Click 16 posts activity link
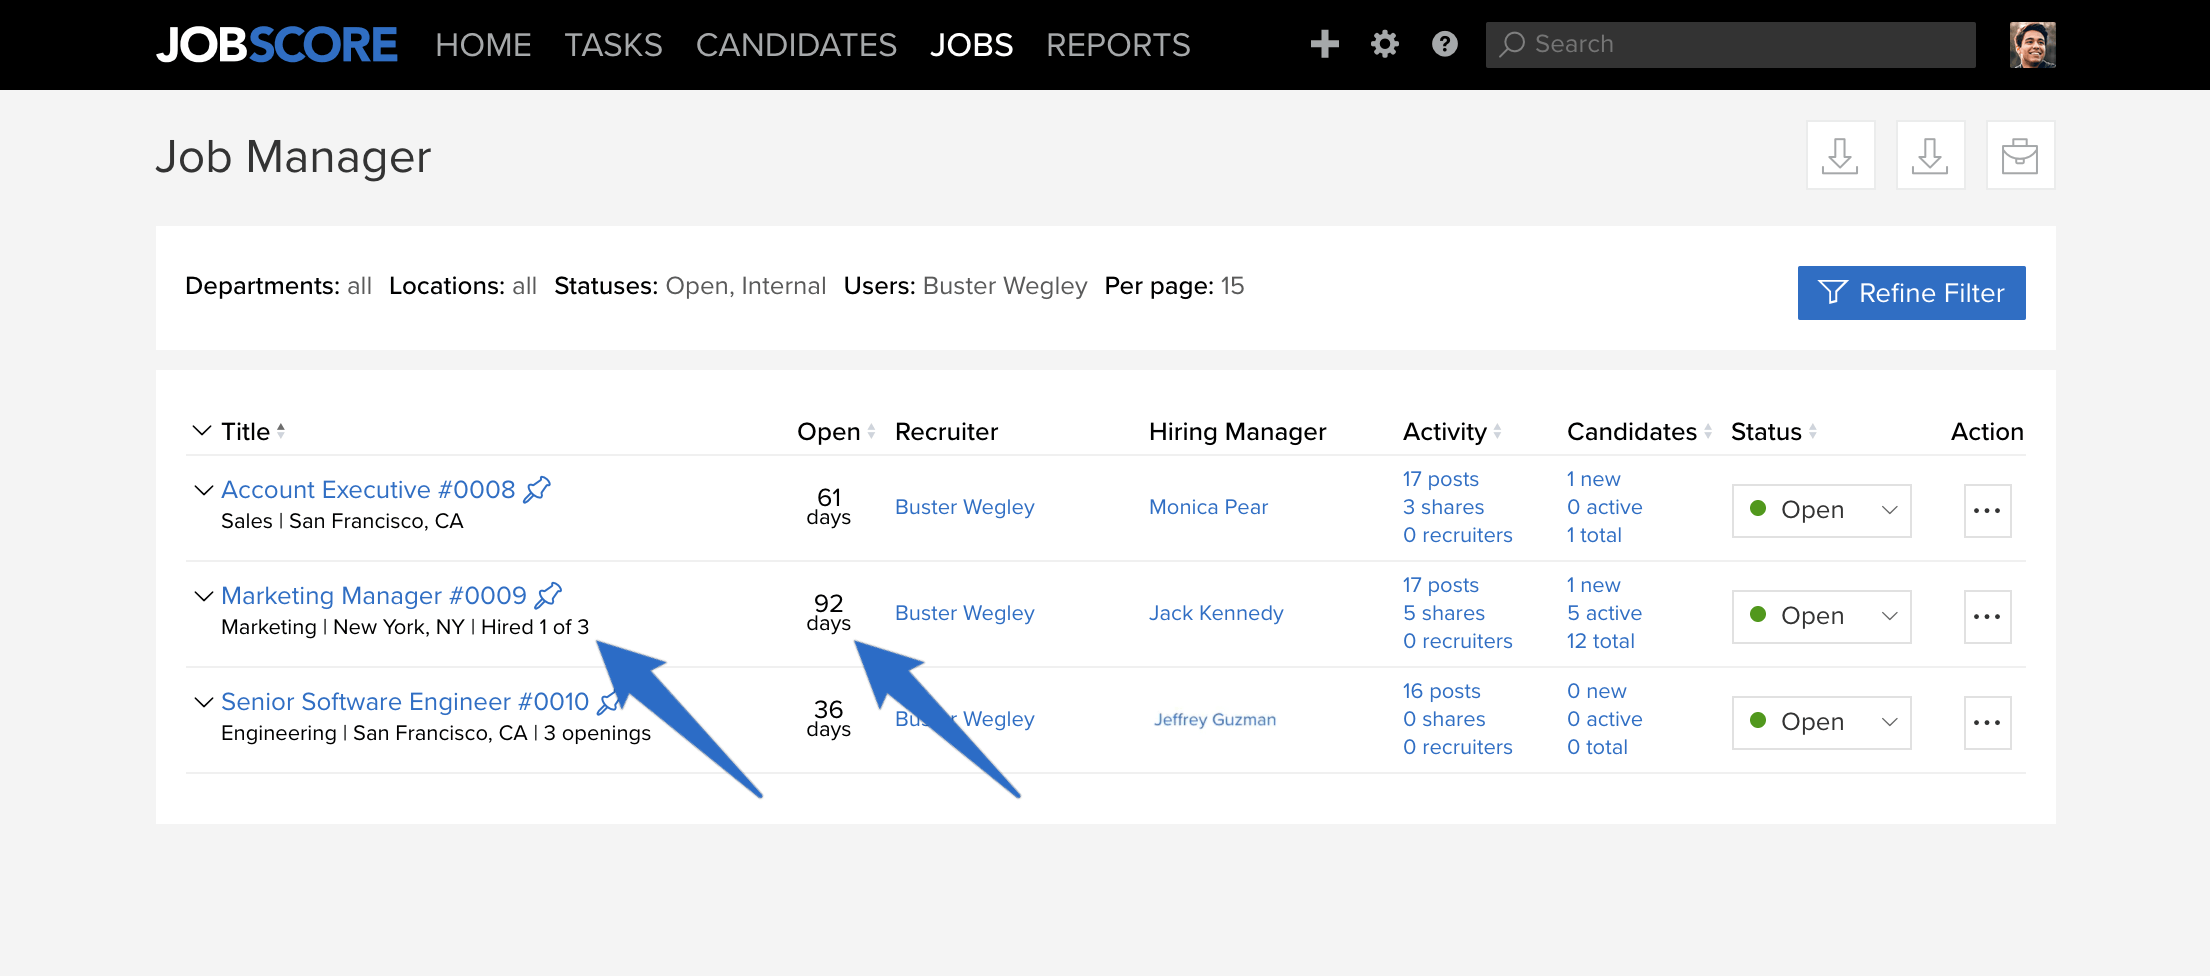This screenshot has width=2210, height=976. [1441, 691]
